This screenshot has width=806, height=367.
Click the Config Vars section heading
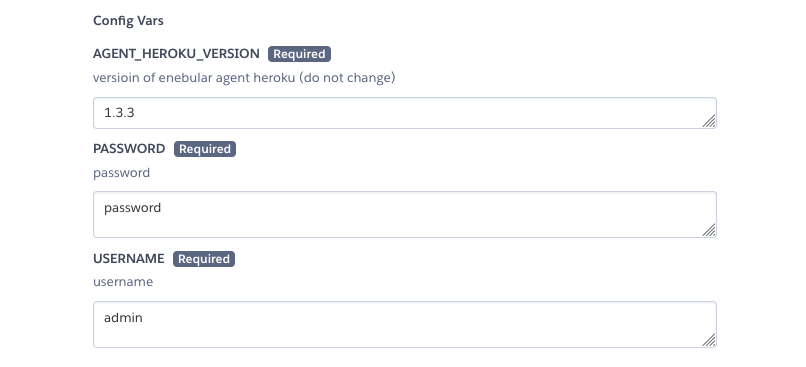(x=128, y=21)
